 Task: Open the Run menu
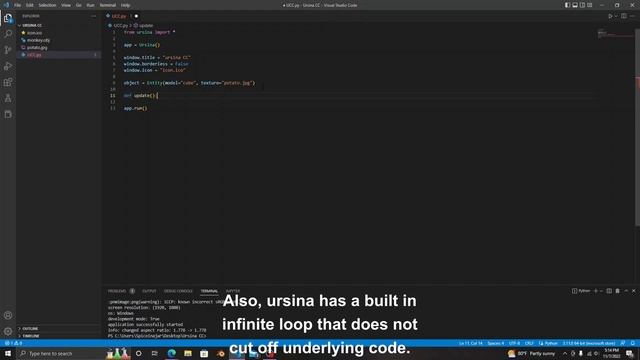point(90,5)
